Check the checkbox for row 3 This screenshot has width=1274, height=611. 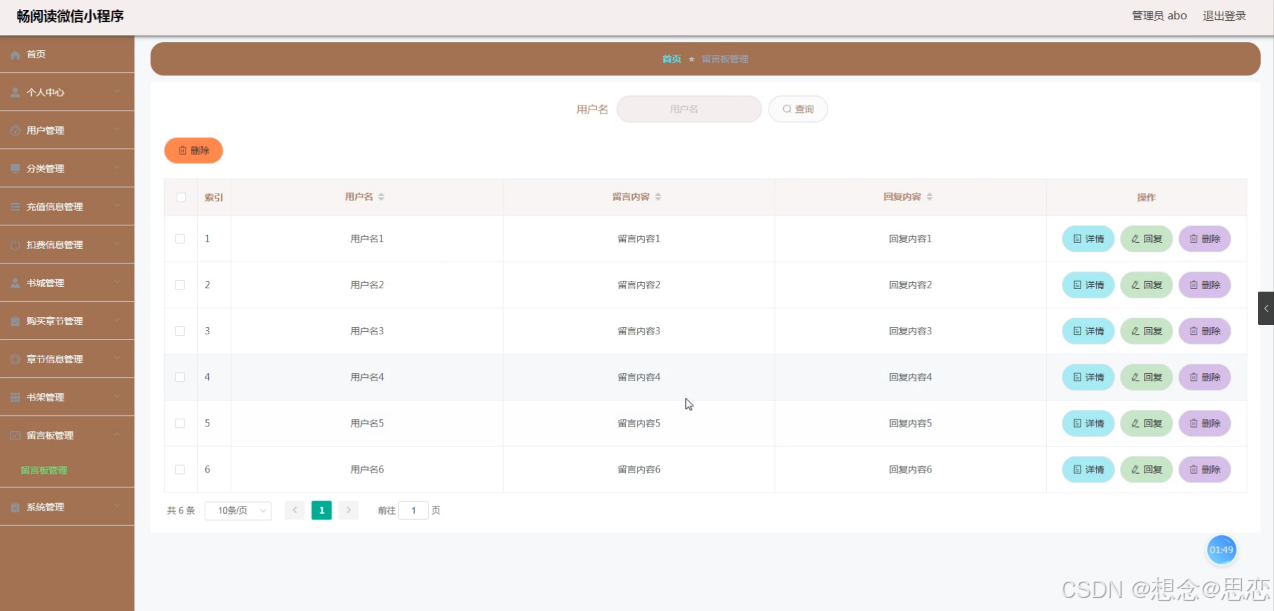pyautogui.click(x=180, y=331)
